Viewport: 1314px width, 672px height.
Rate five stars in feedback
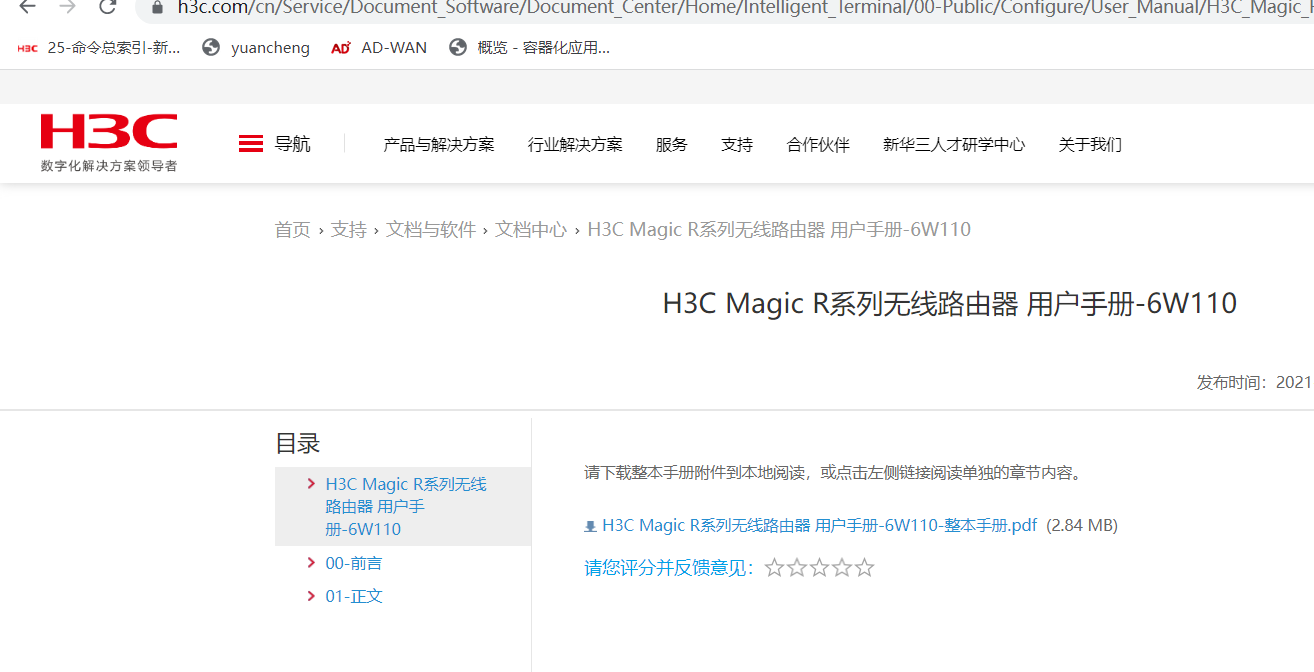click(864, 568)
